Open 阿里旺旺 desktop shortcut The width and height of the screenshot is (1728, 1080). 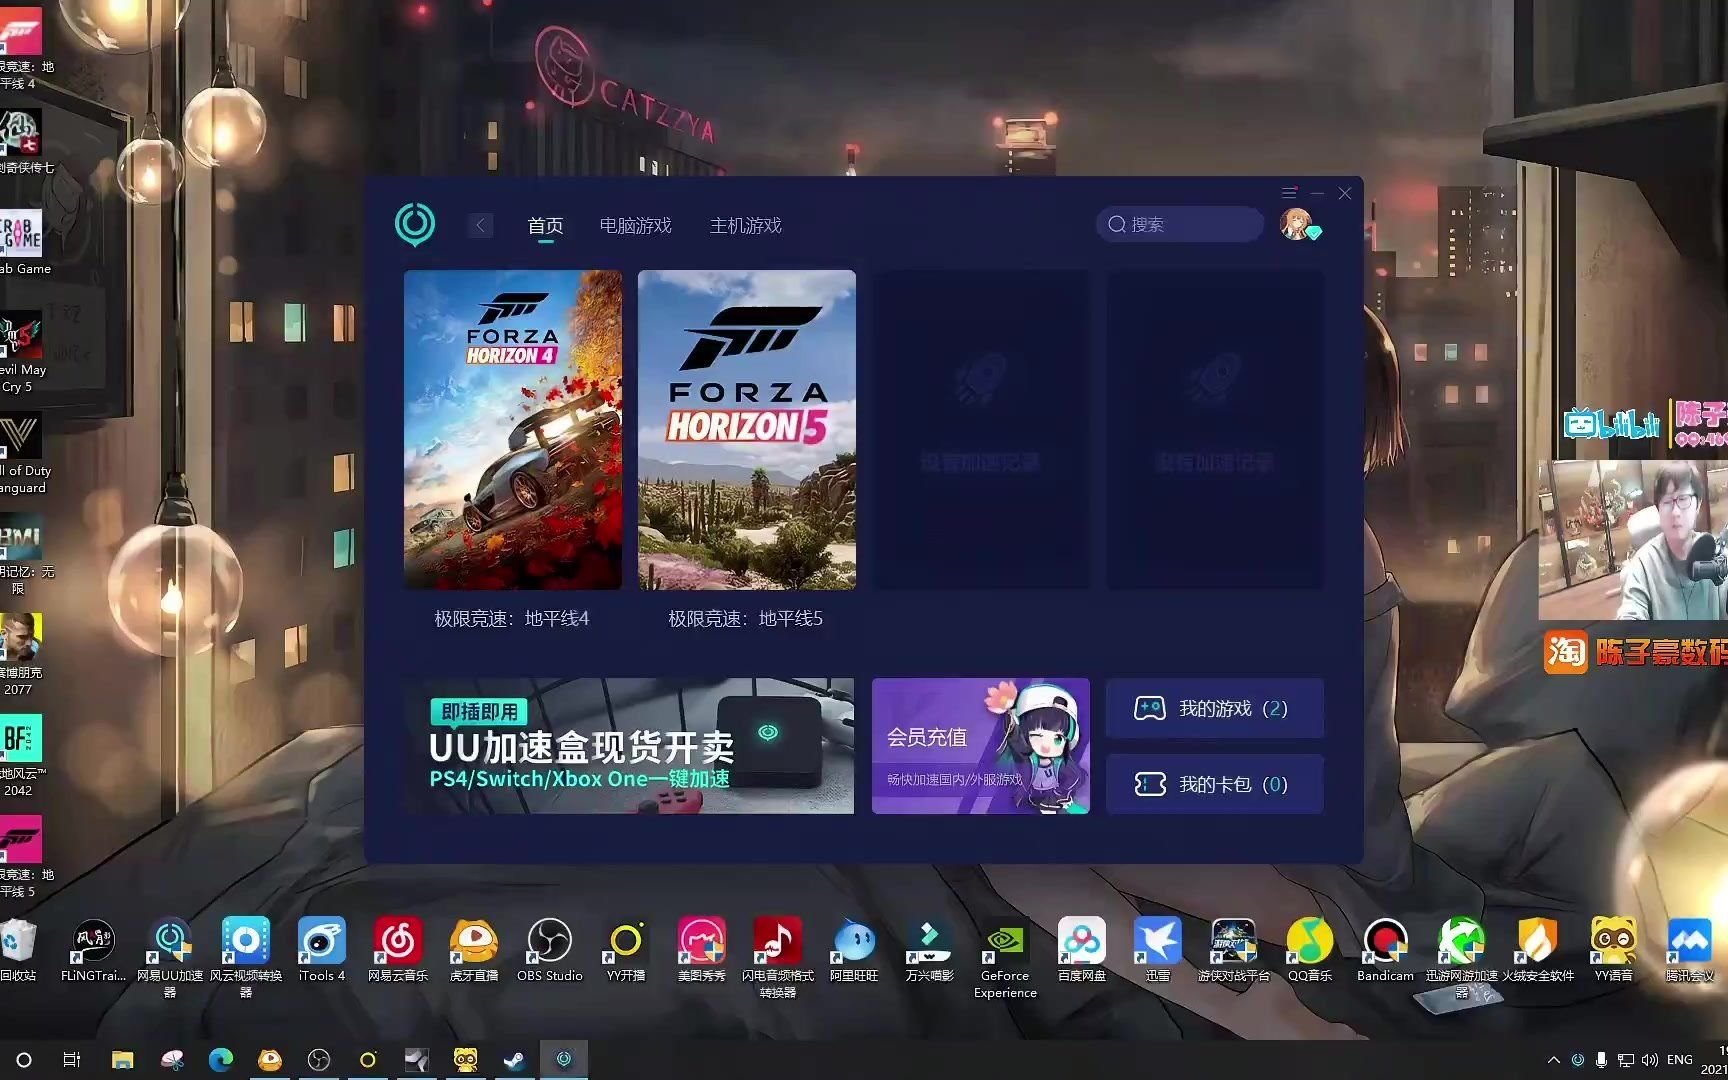click(854, 950)
